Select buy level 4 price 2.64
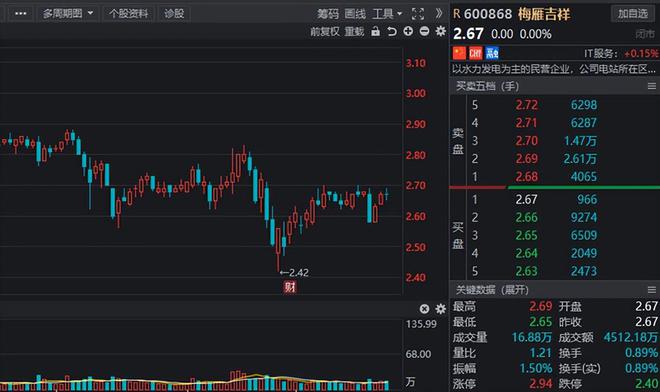Screen dimensions: 660x392 [527, 253]
